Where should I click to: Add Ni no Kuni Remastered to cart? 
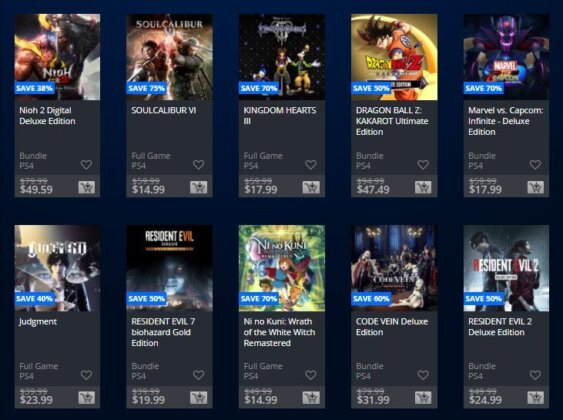311,397
